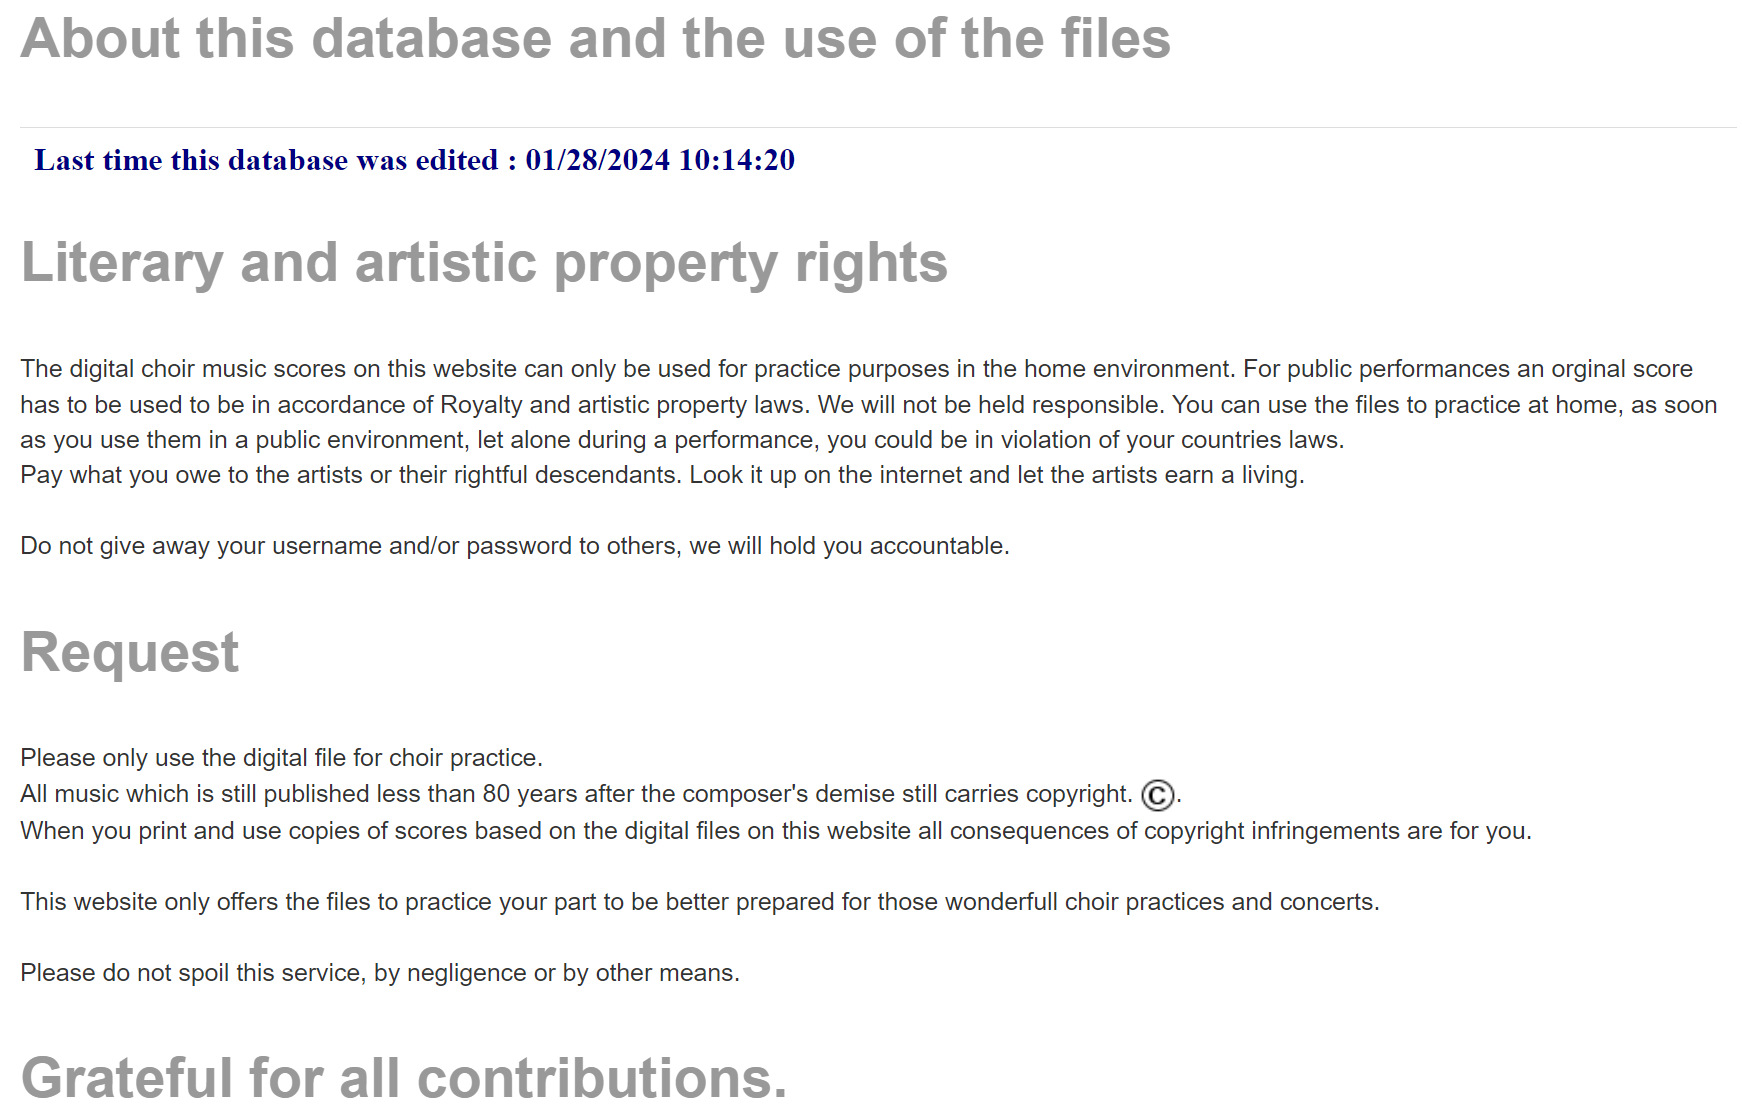This screenshot has height=1107, width=1742.
Task: Click the time '10:14:20' in timestamp
Action: tap(737, 160)
